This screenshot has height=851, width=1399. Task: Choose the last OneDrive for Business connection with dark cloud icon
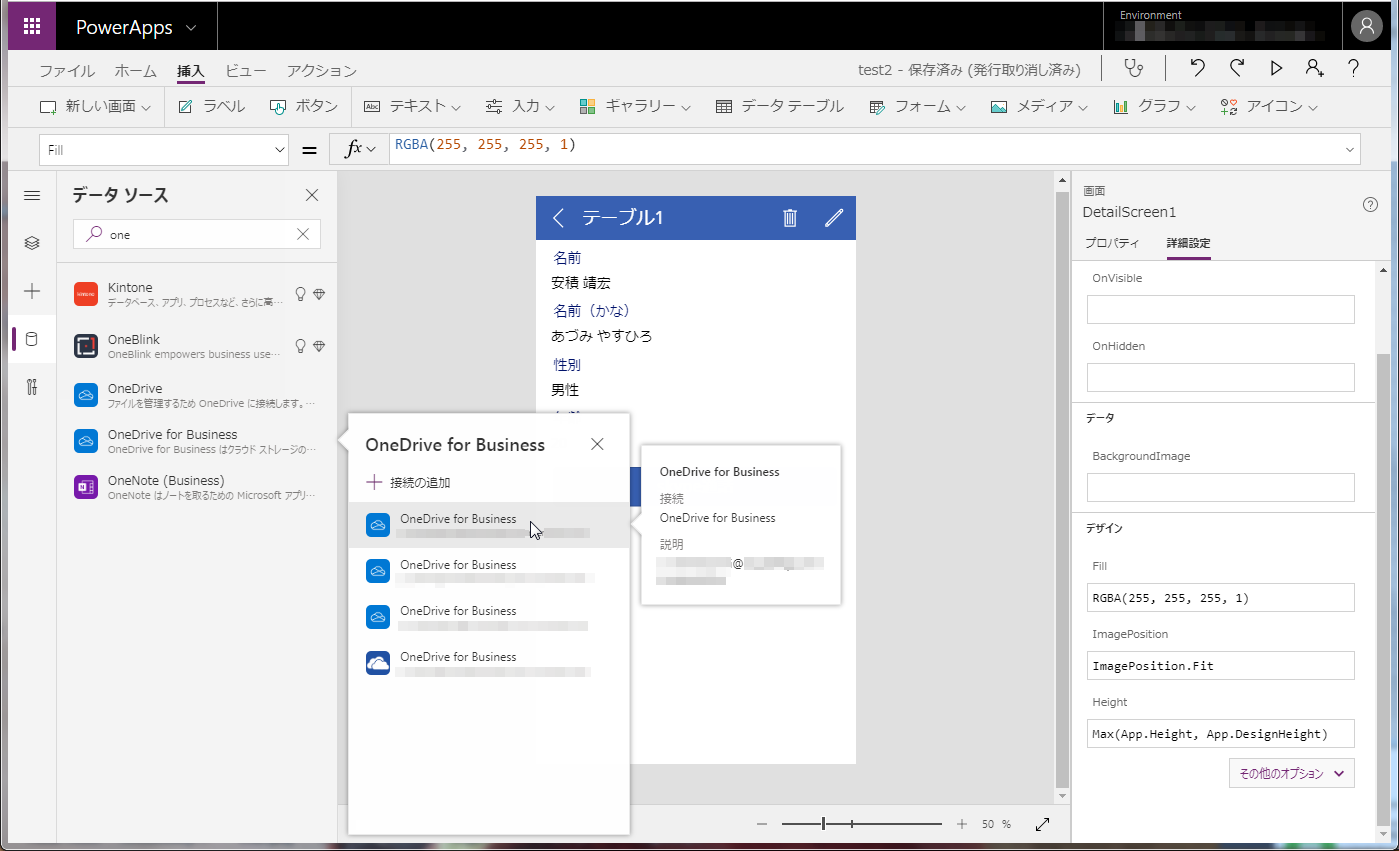488,663
